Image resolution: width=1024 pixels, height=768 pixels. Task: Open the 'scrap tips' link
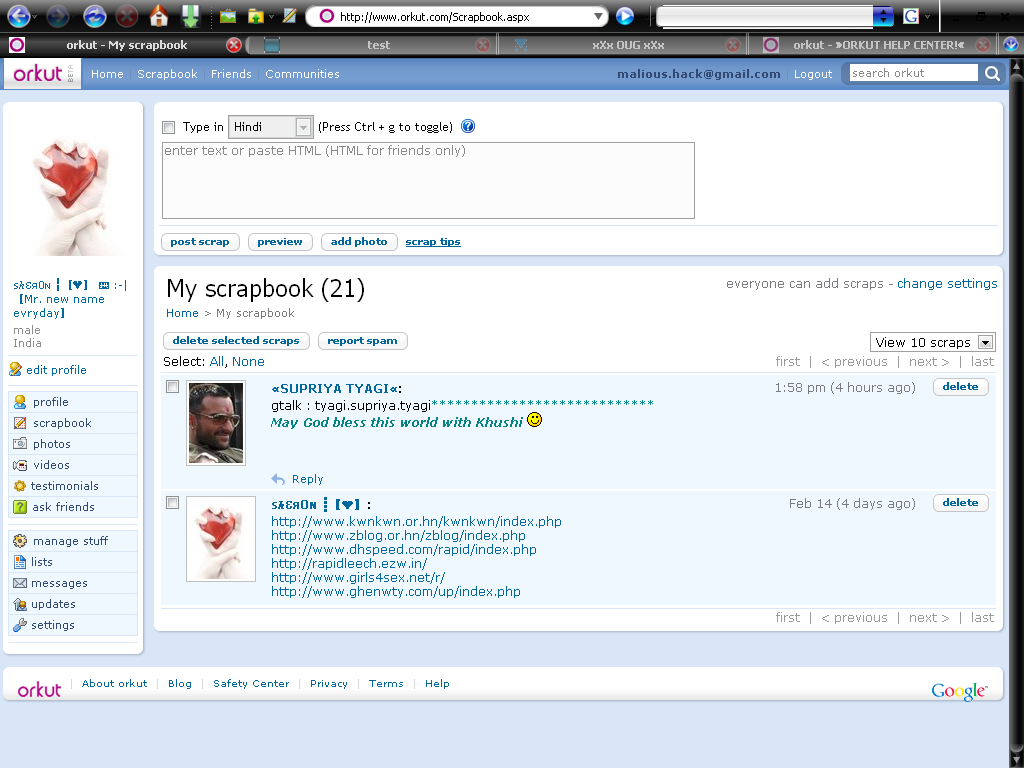pos(433,242)
